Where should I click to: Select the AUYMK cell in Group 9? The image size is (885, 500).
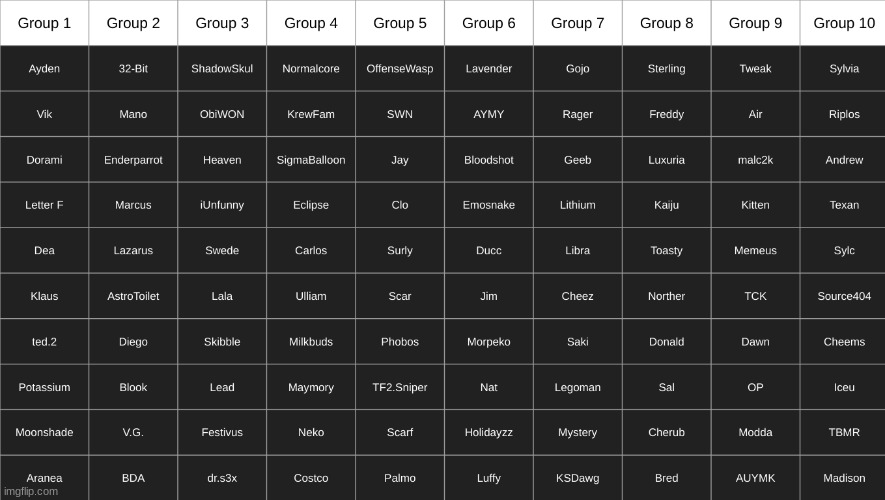click(x=755, y=478)
